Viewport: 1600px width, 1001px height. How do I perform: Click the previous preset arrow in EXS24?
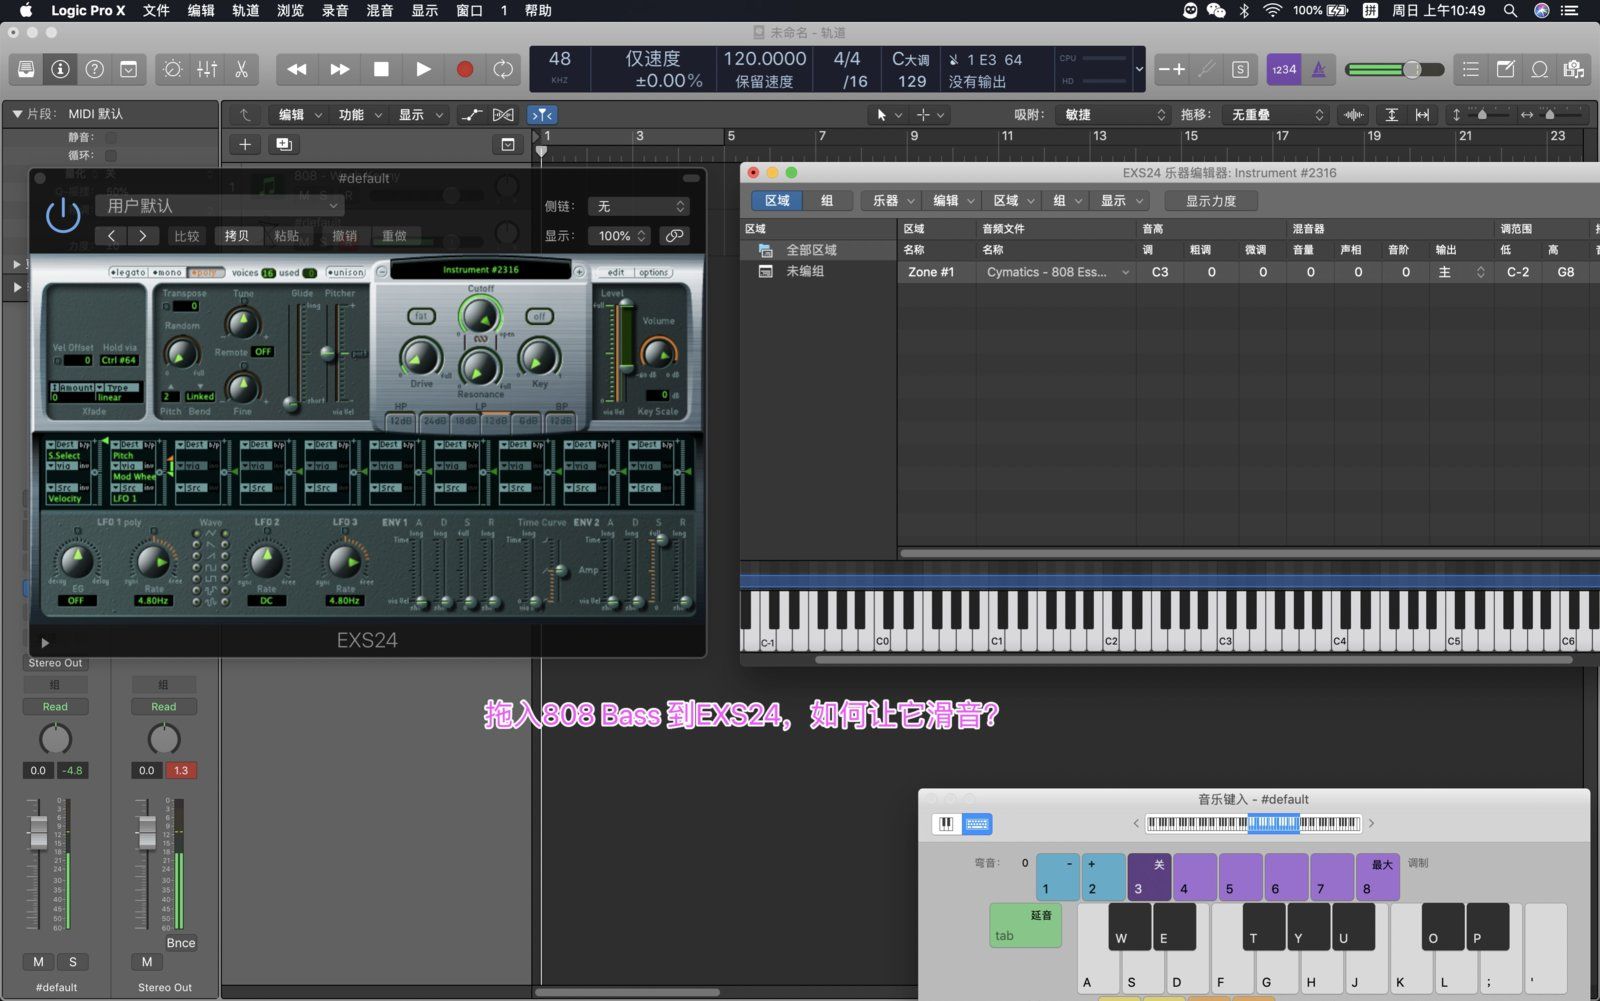pyautogui.click(x=111, y=236)
